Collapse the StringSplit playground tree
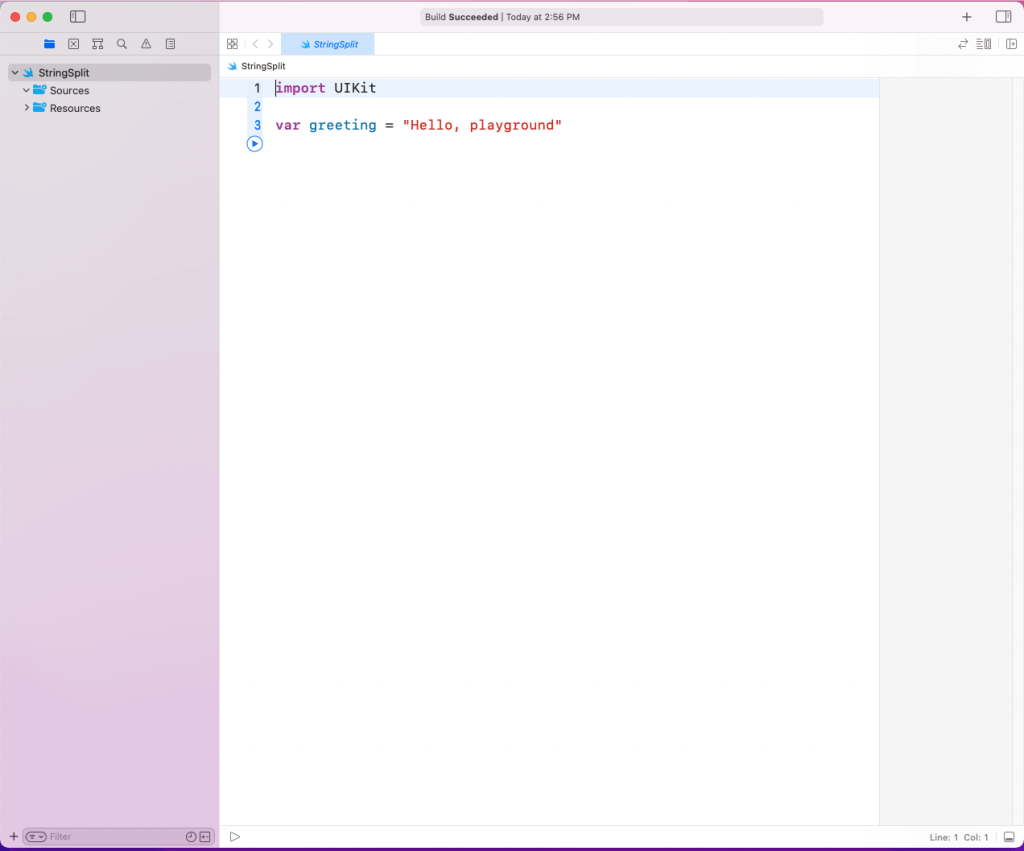 tap(15, 73)
